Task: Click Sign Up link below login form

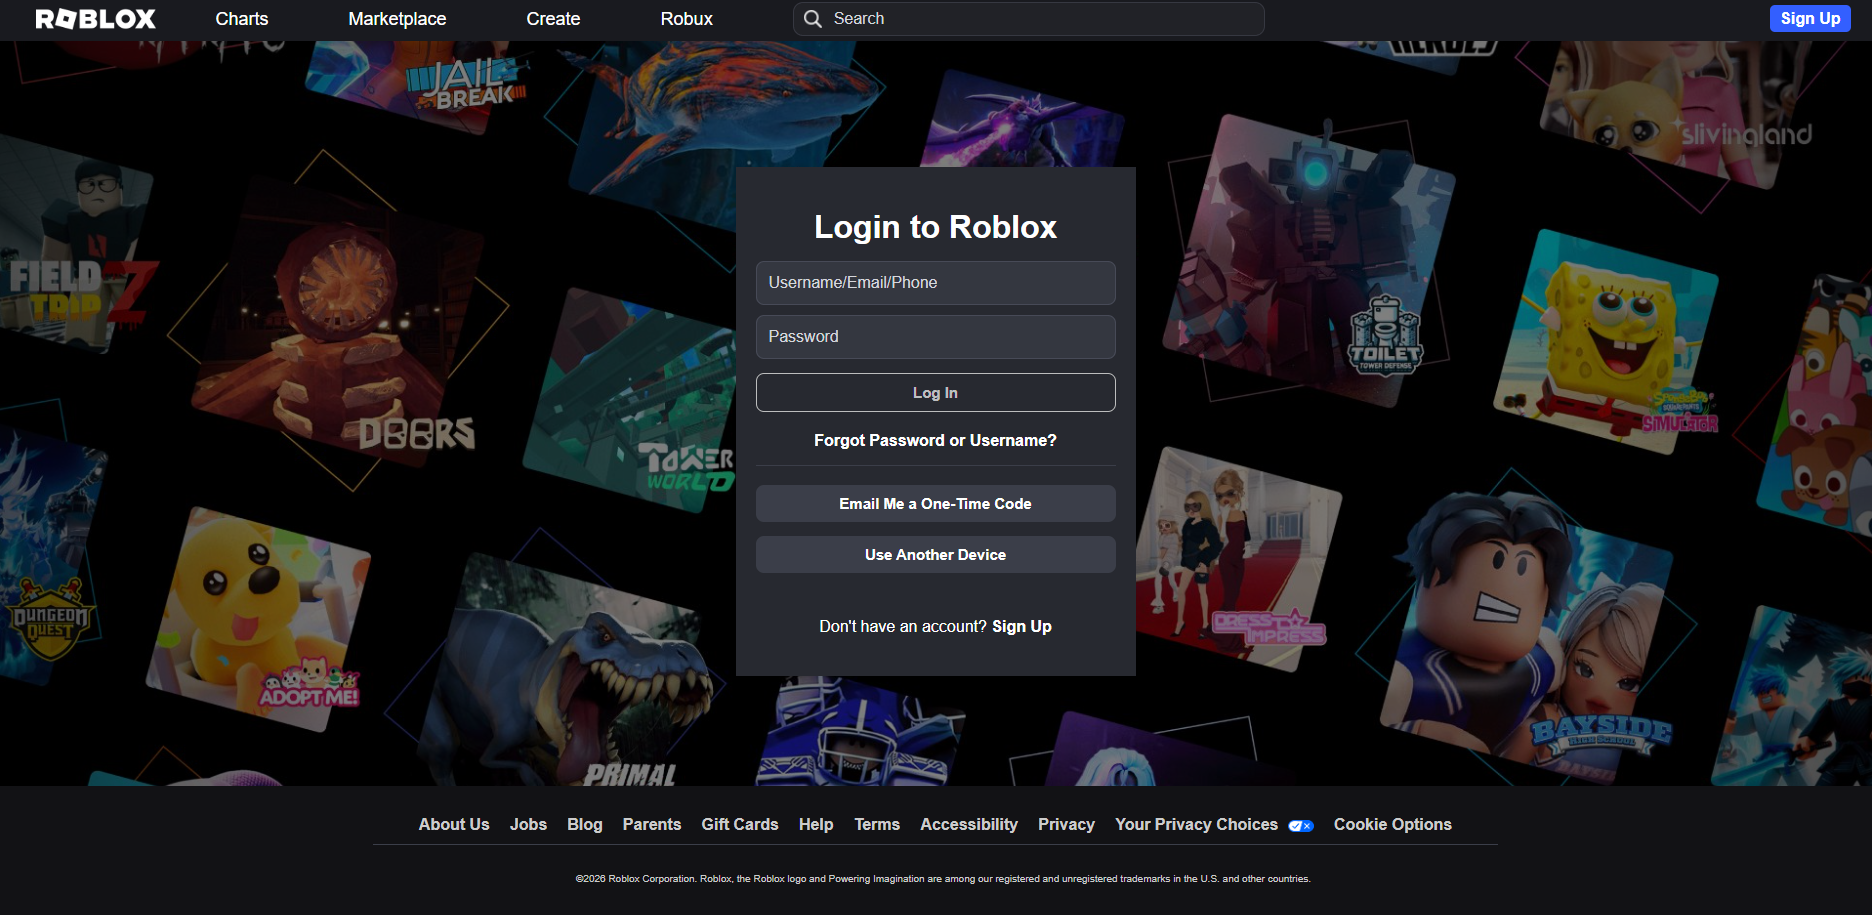Action: pyautogui.click(x=1022, y=626)
